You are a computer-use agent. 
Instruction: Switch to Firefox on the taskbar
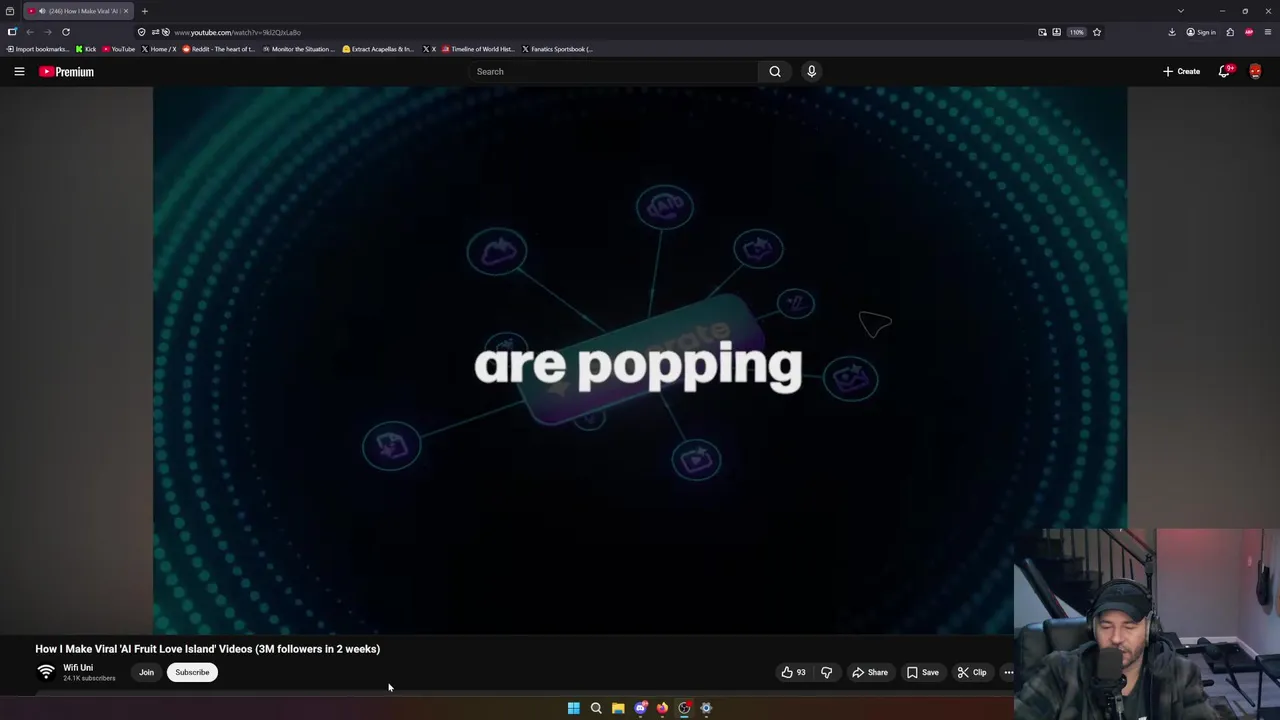(662, 708)
